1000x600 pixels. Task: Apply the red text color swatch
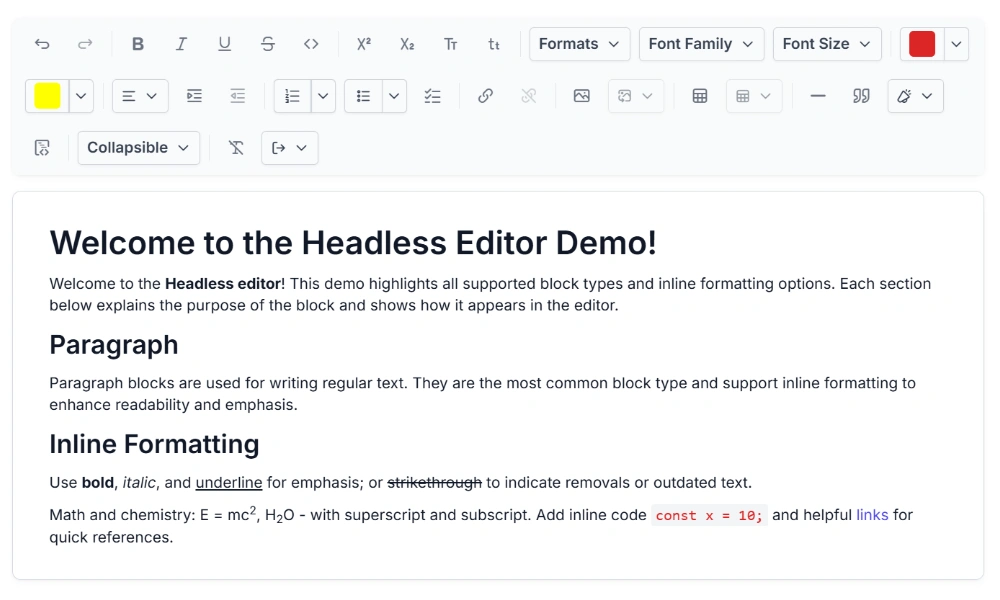coord(922,44)
